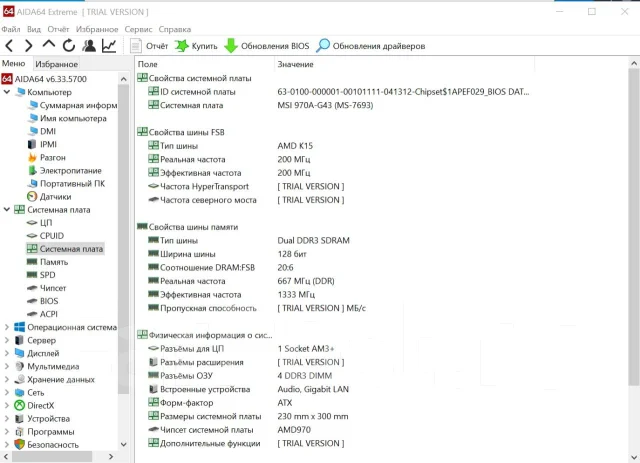Go up one level with the up arrow
The height and width of the screenshot is (463, 640).
(49, 44)
